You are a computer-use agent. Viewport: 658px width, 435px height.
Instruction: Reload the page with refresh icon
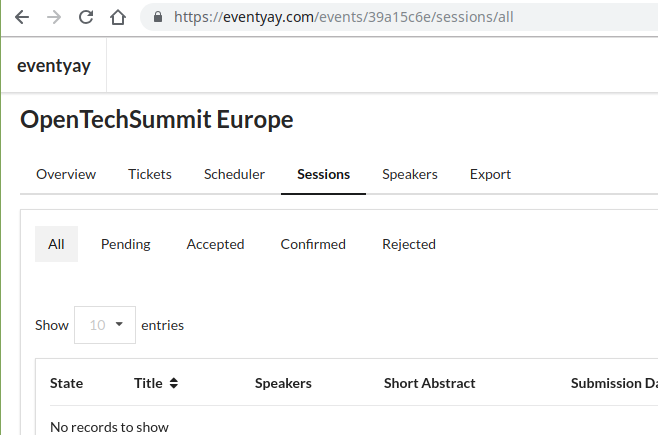(x=86, y=17)
